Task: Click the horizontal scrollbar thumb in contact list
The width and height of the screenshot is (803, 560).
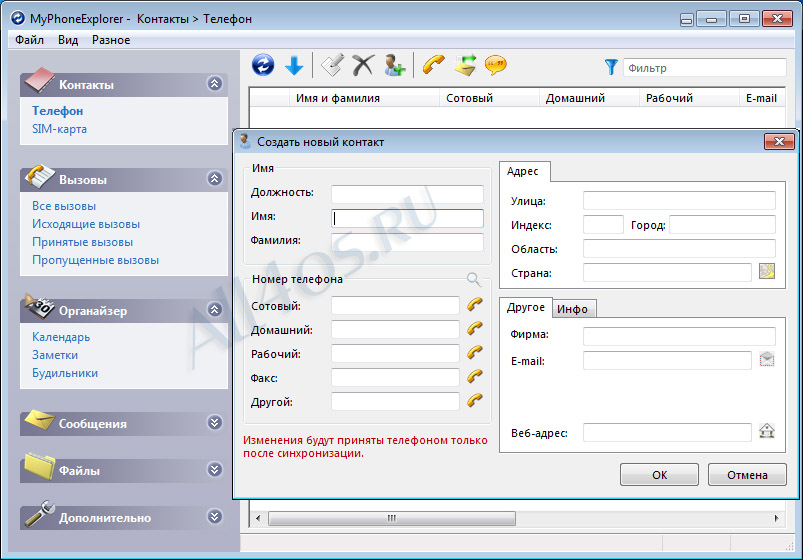Action: 392,518
